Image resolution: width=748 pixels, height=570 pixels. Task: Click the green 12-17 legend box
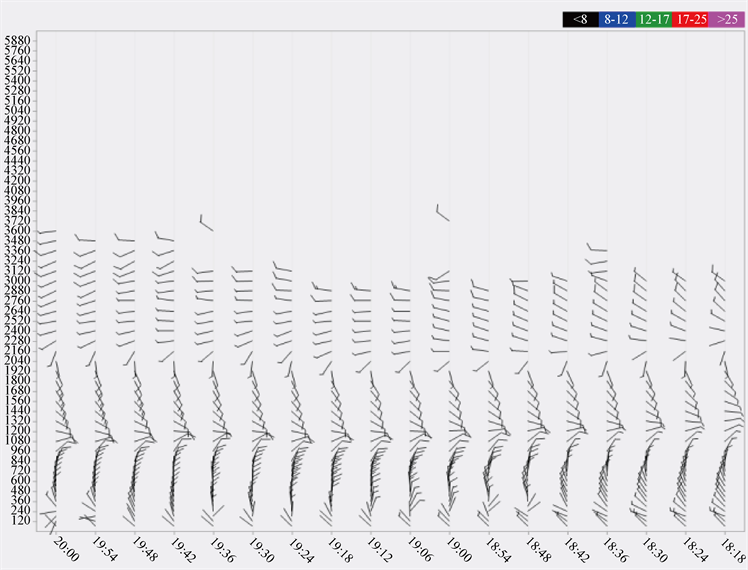point(653,19)
